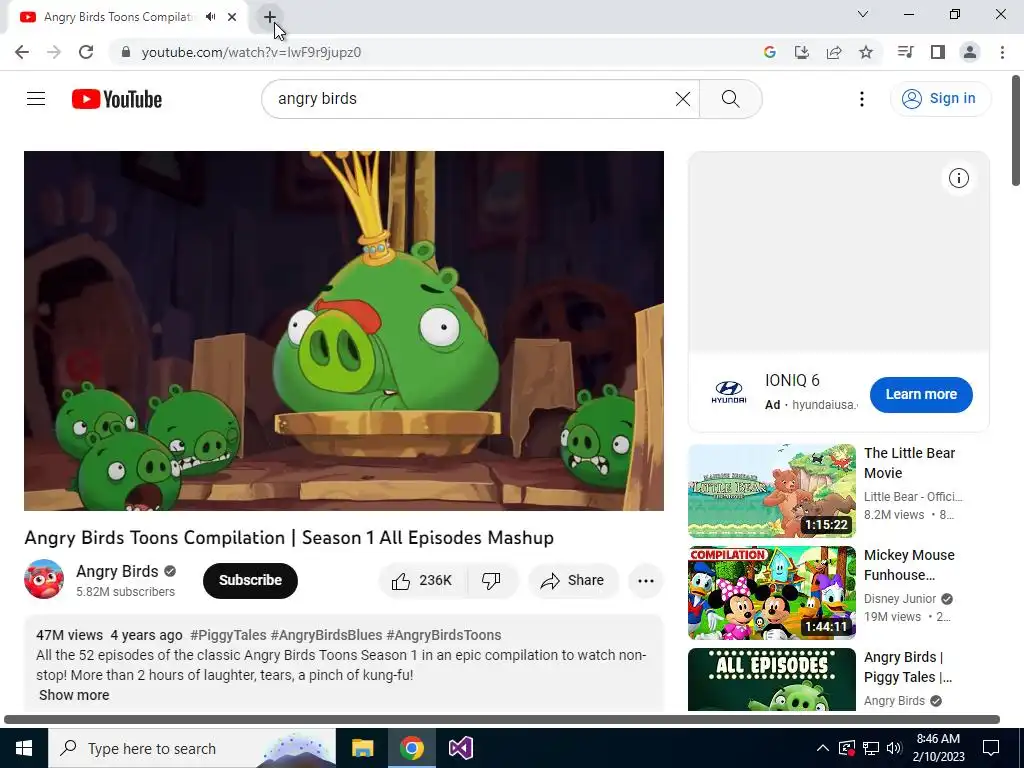
Task: Open File Explorer from the taskbar
Action: pos(362,748)
